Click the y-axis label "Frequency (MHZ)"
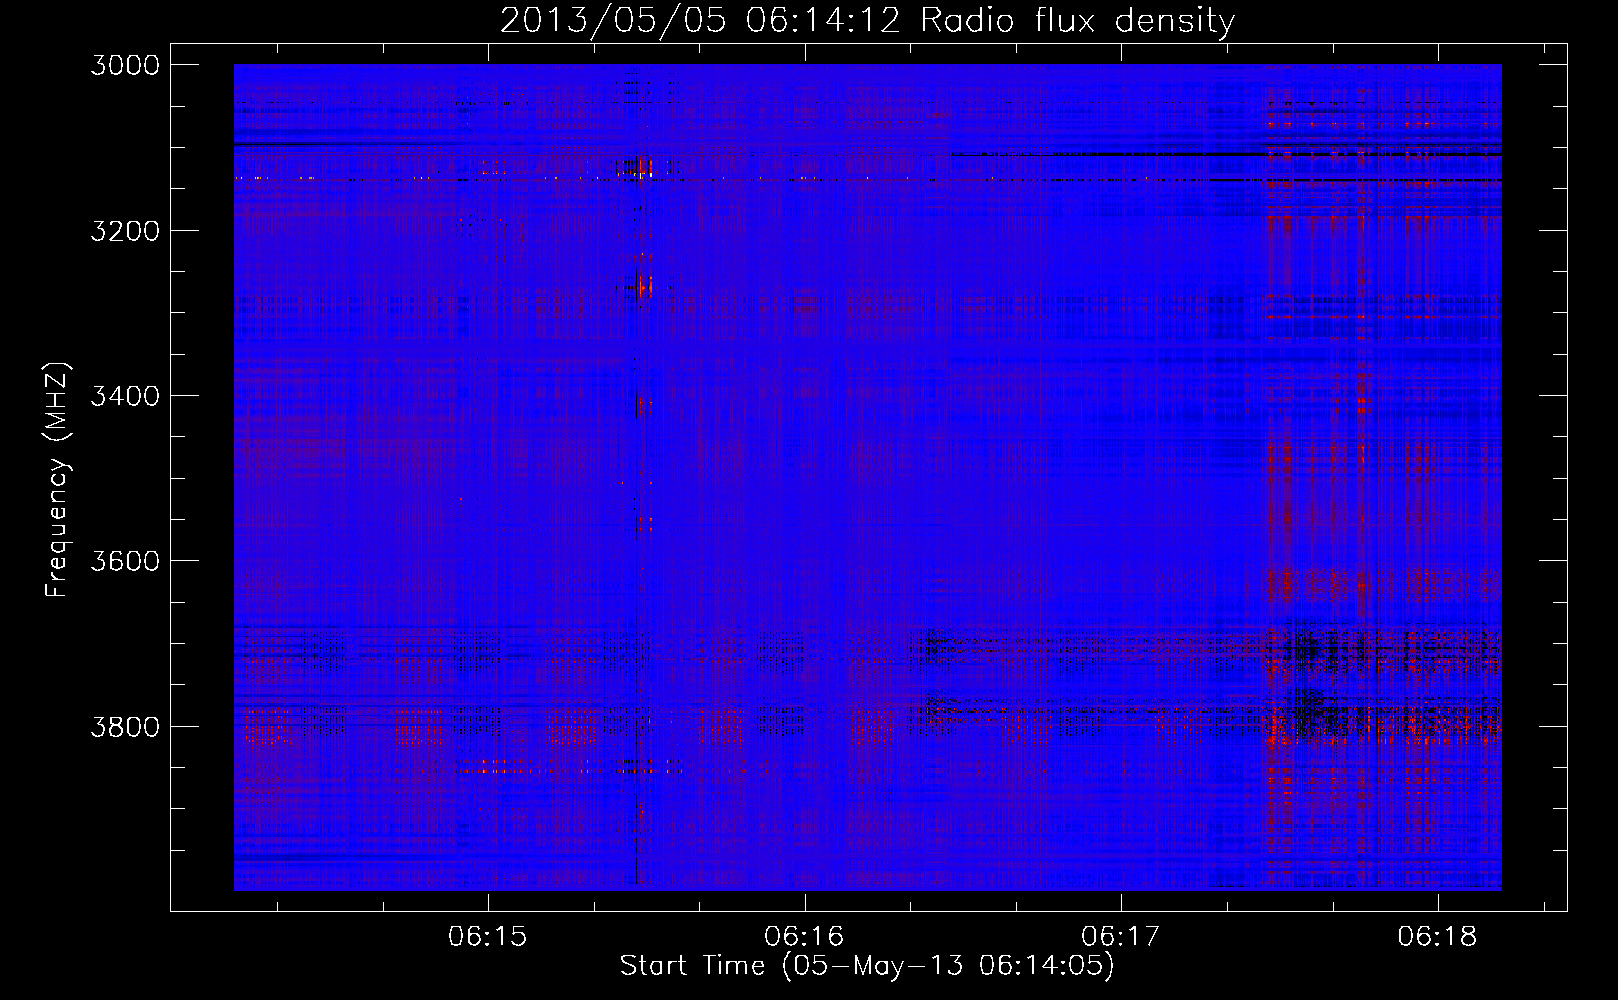 (x=57, y=480)
